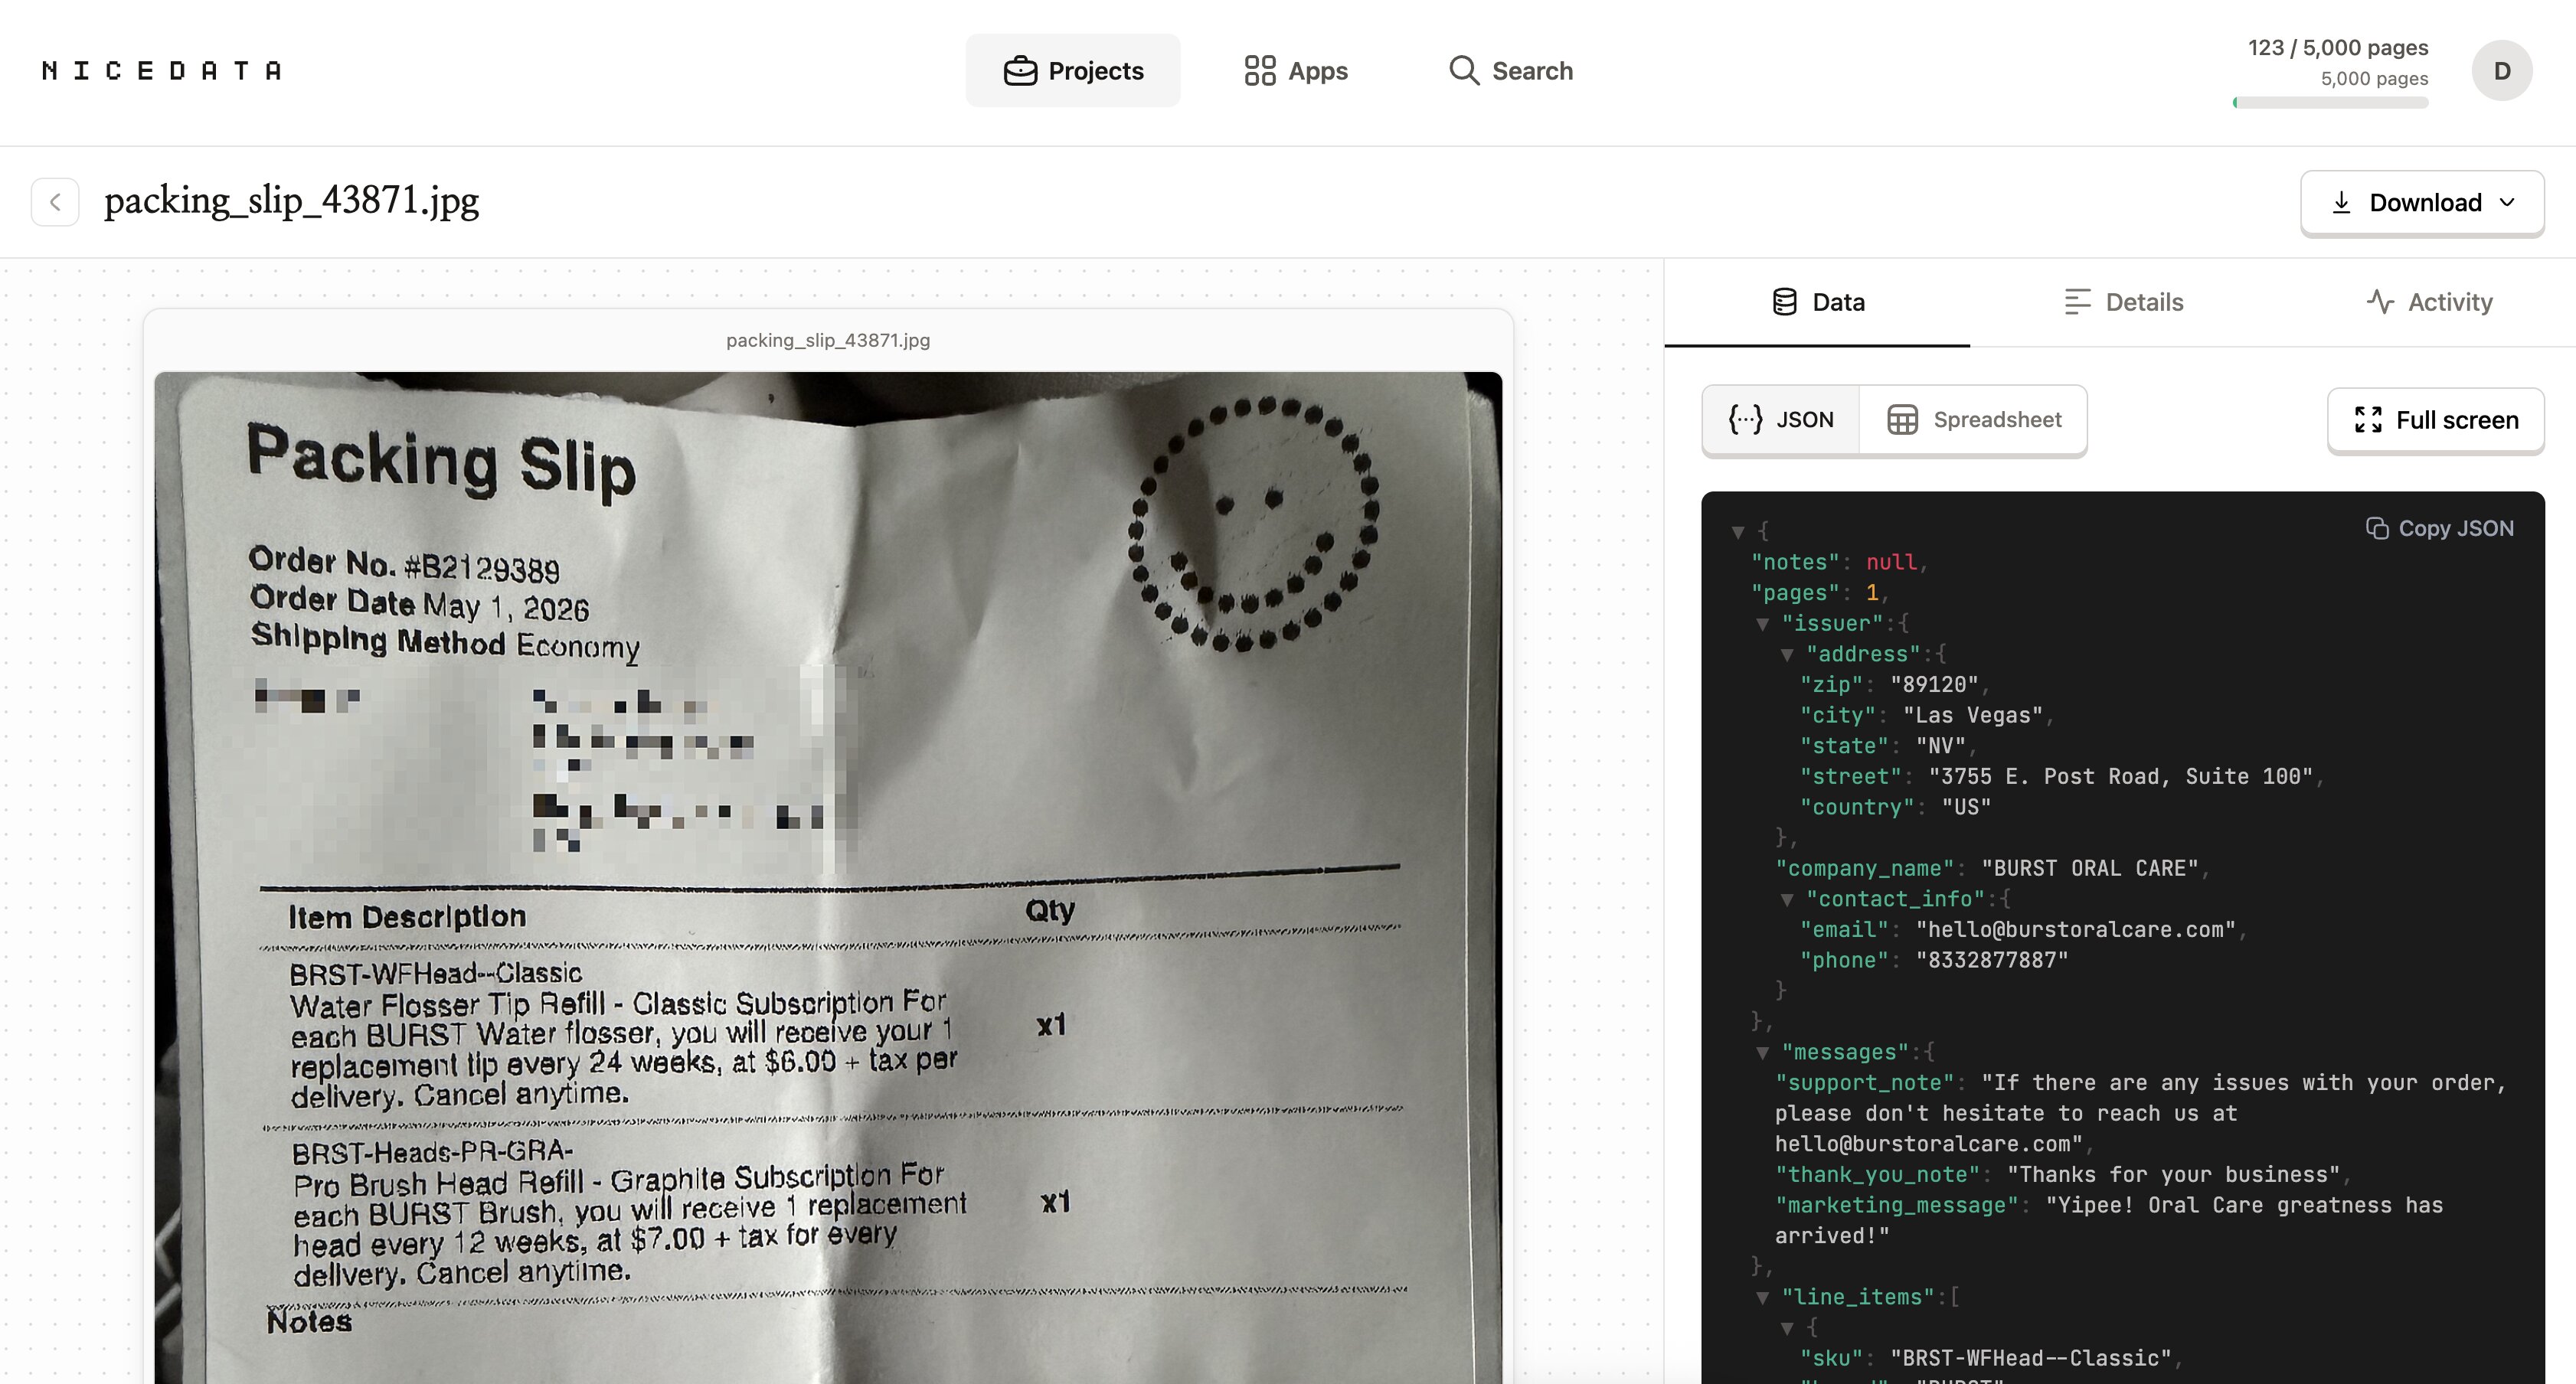
Task: Select the Activity tab
Action: [x=2428, y=302]
